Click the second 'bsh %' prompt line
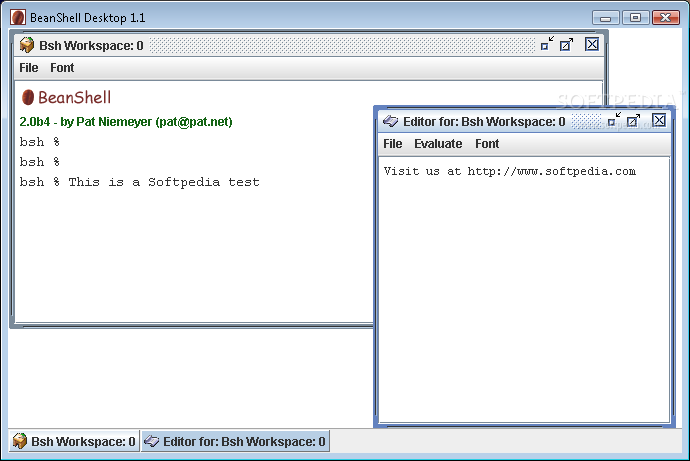690x461 pixels. 40,162
